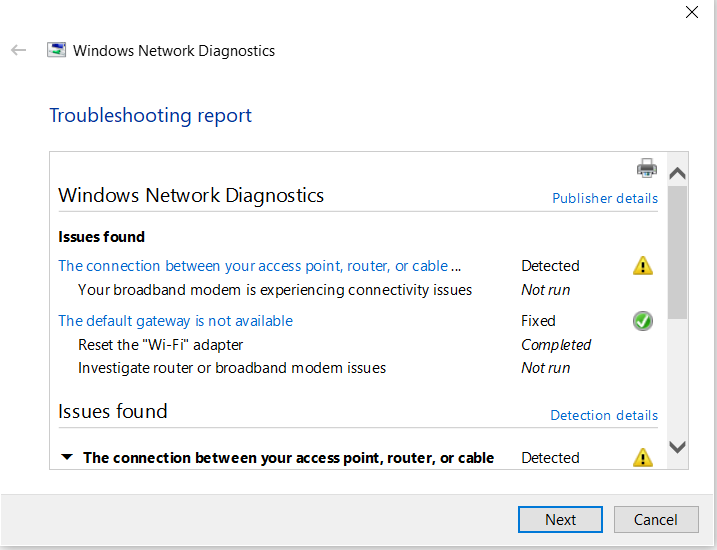Open Publisher details link
The height and width of the screenshot is (550, 717).
click(605, 198)
